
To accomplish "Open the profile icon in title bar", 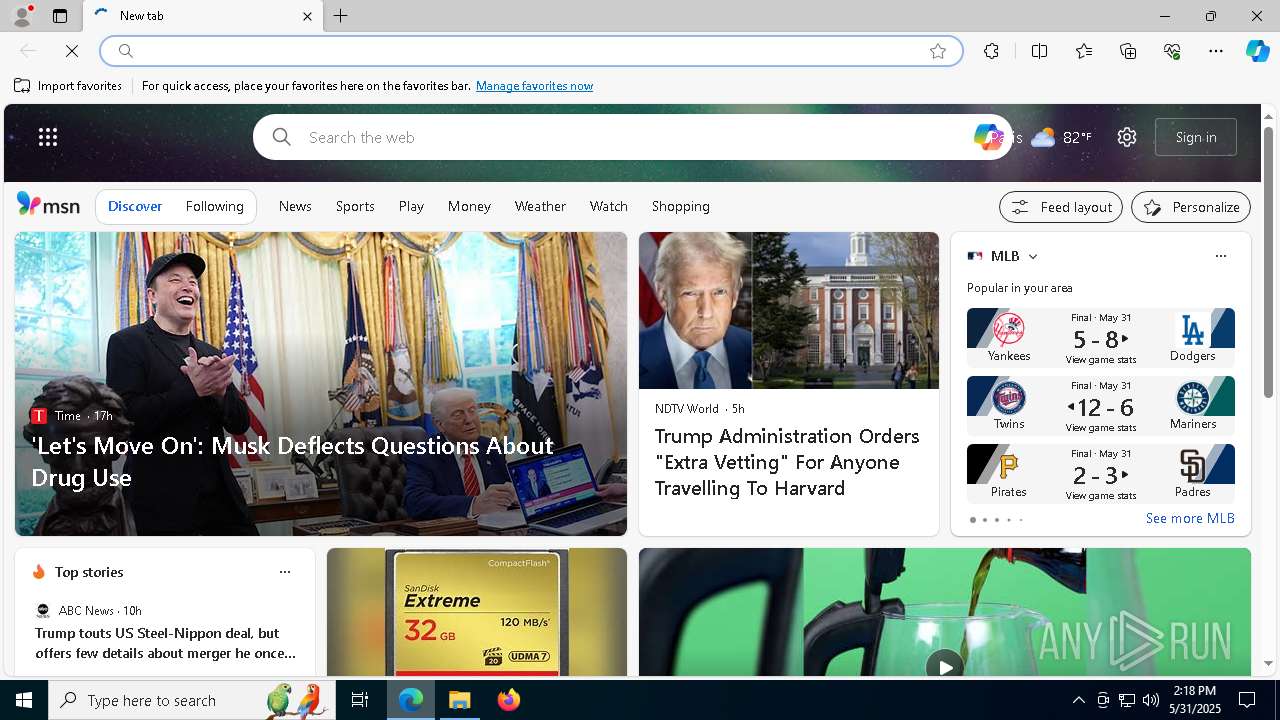I will 21,16.
